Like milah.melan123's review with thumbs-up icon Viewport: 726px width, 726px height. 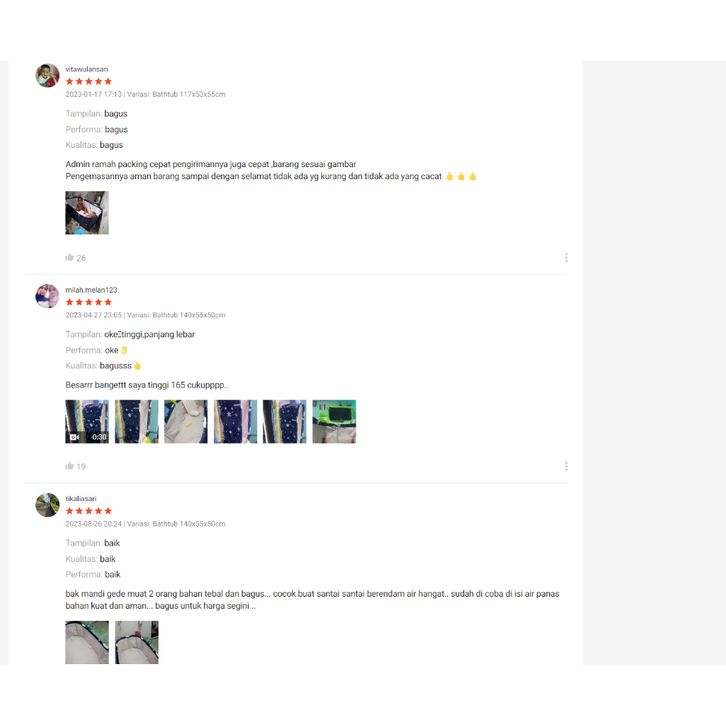(69, 466)
